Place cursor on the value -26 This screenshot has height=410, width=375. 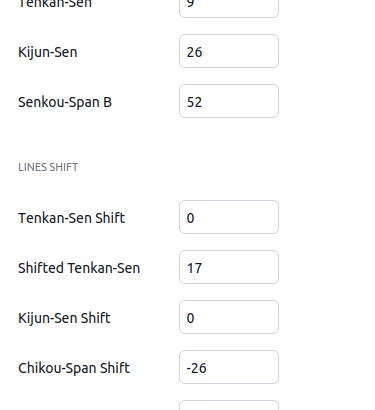click(197, 368)
